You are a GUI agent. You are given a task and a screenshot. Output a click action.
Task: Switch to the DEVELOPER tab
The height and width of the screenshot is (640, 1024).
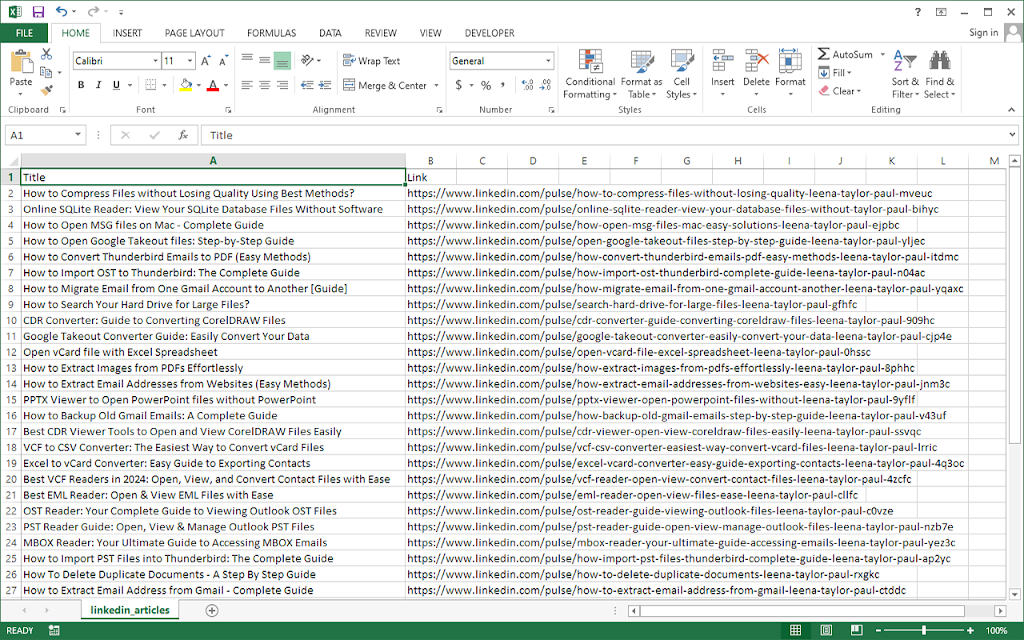(490, 33)
